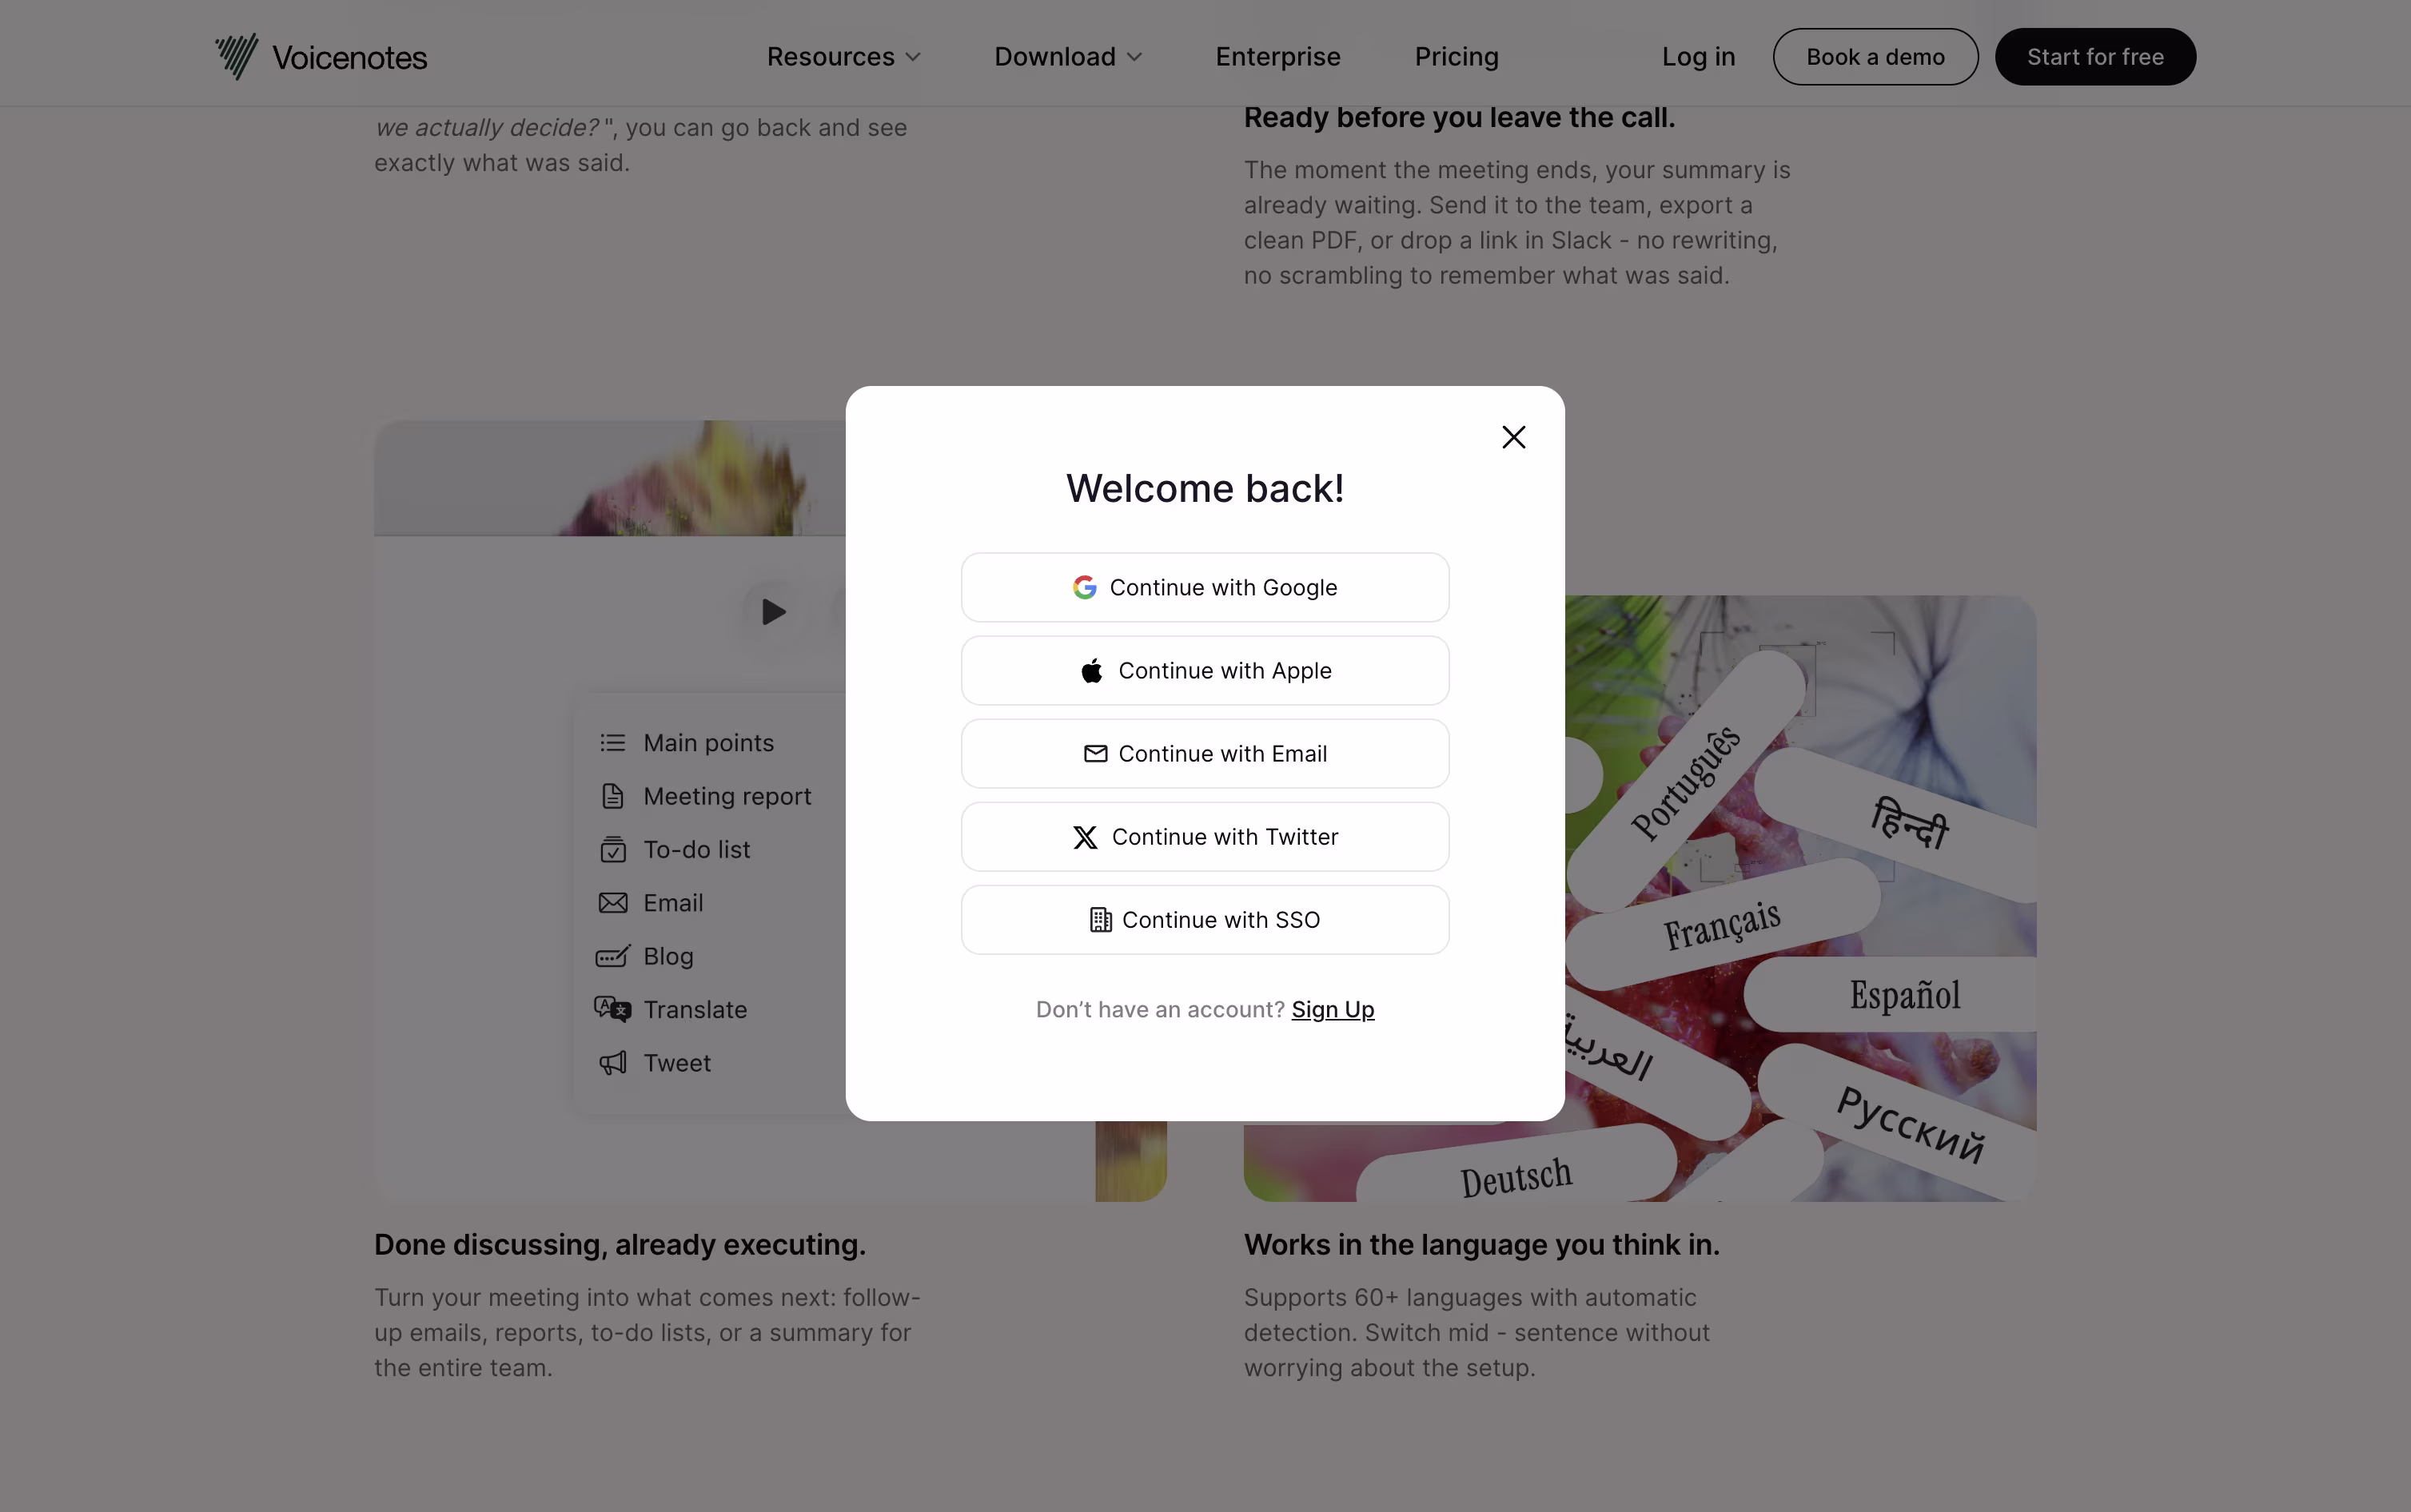The width and height of the screenshot is (2411, 1512).
Task: Click the Translate icon in the list
Action: [x=613, y=1009]
